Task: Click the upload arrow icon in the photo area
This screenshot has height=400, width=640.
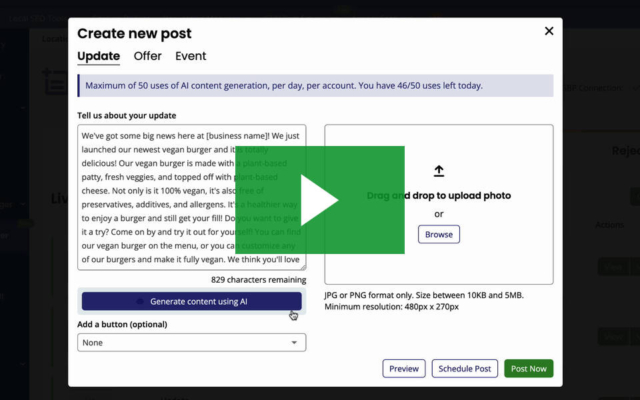Action: [439, 172]
